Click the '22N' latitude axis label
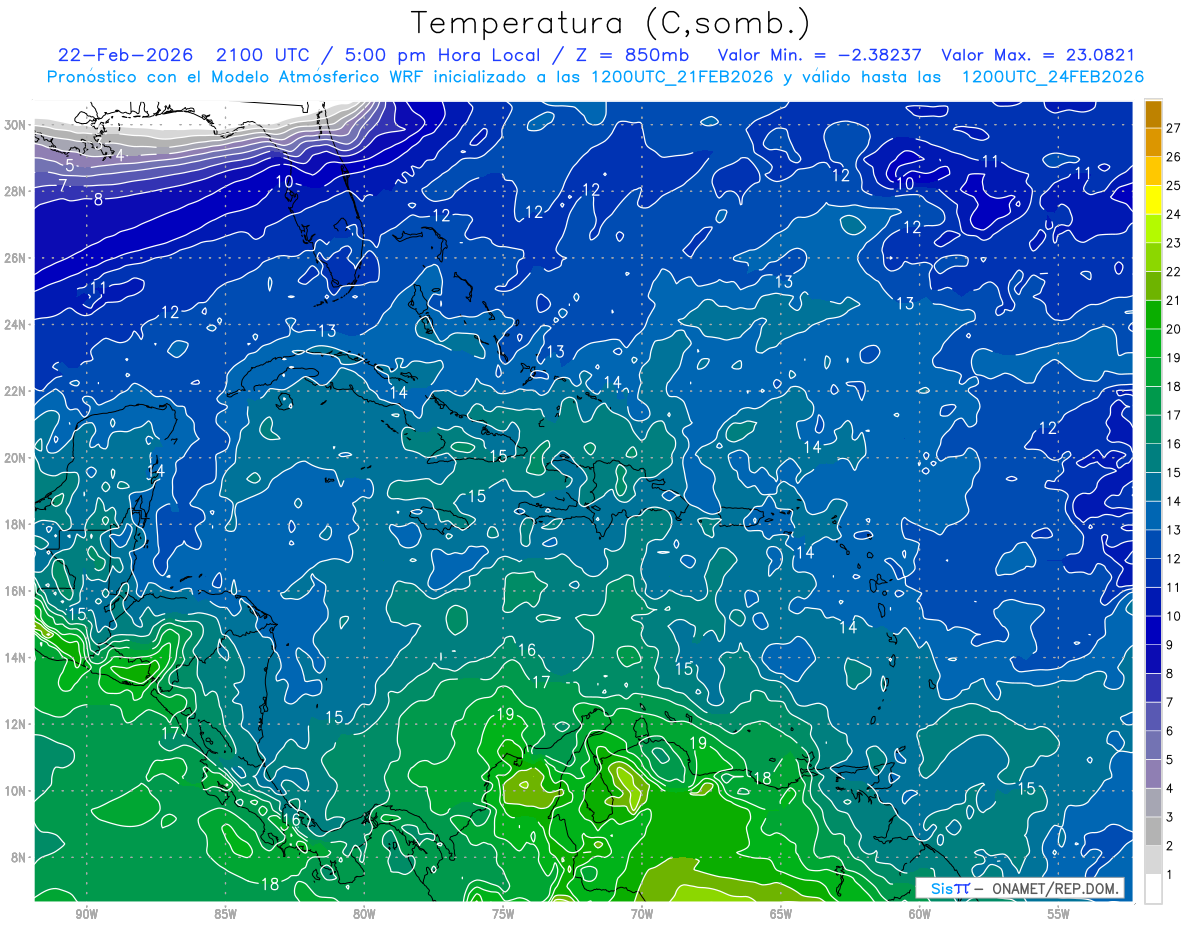This screenshot has height=927, width=1200. [x=16, y=391]
